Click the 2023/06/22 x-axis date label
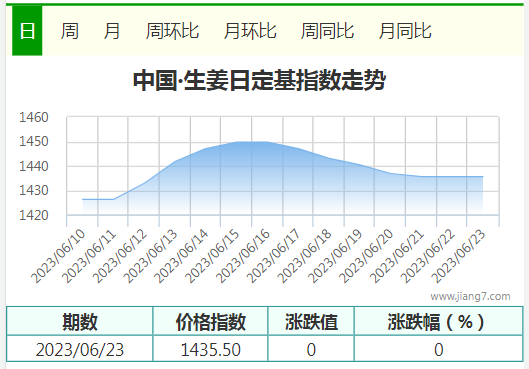 tap(428, 256)
